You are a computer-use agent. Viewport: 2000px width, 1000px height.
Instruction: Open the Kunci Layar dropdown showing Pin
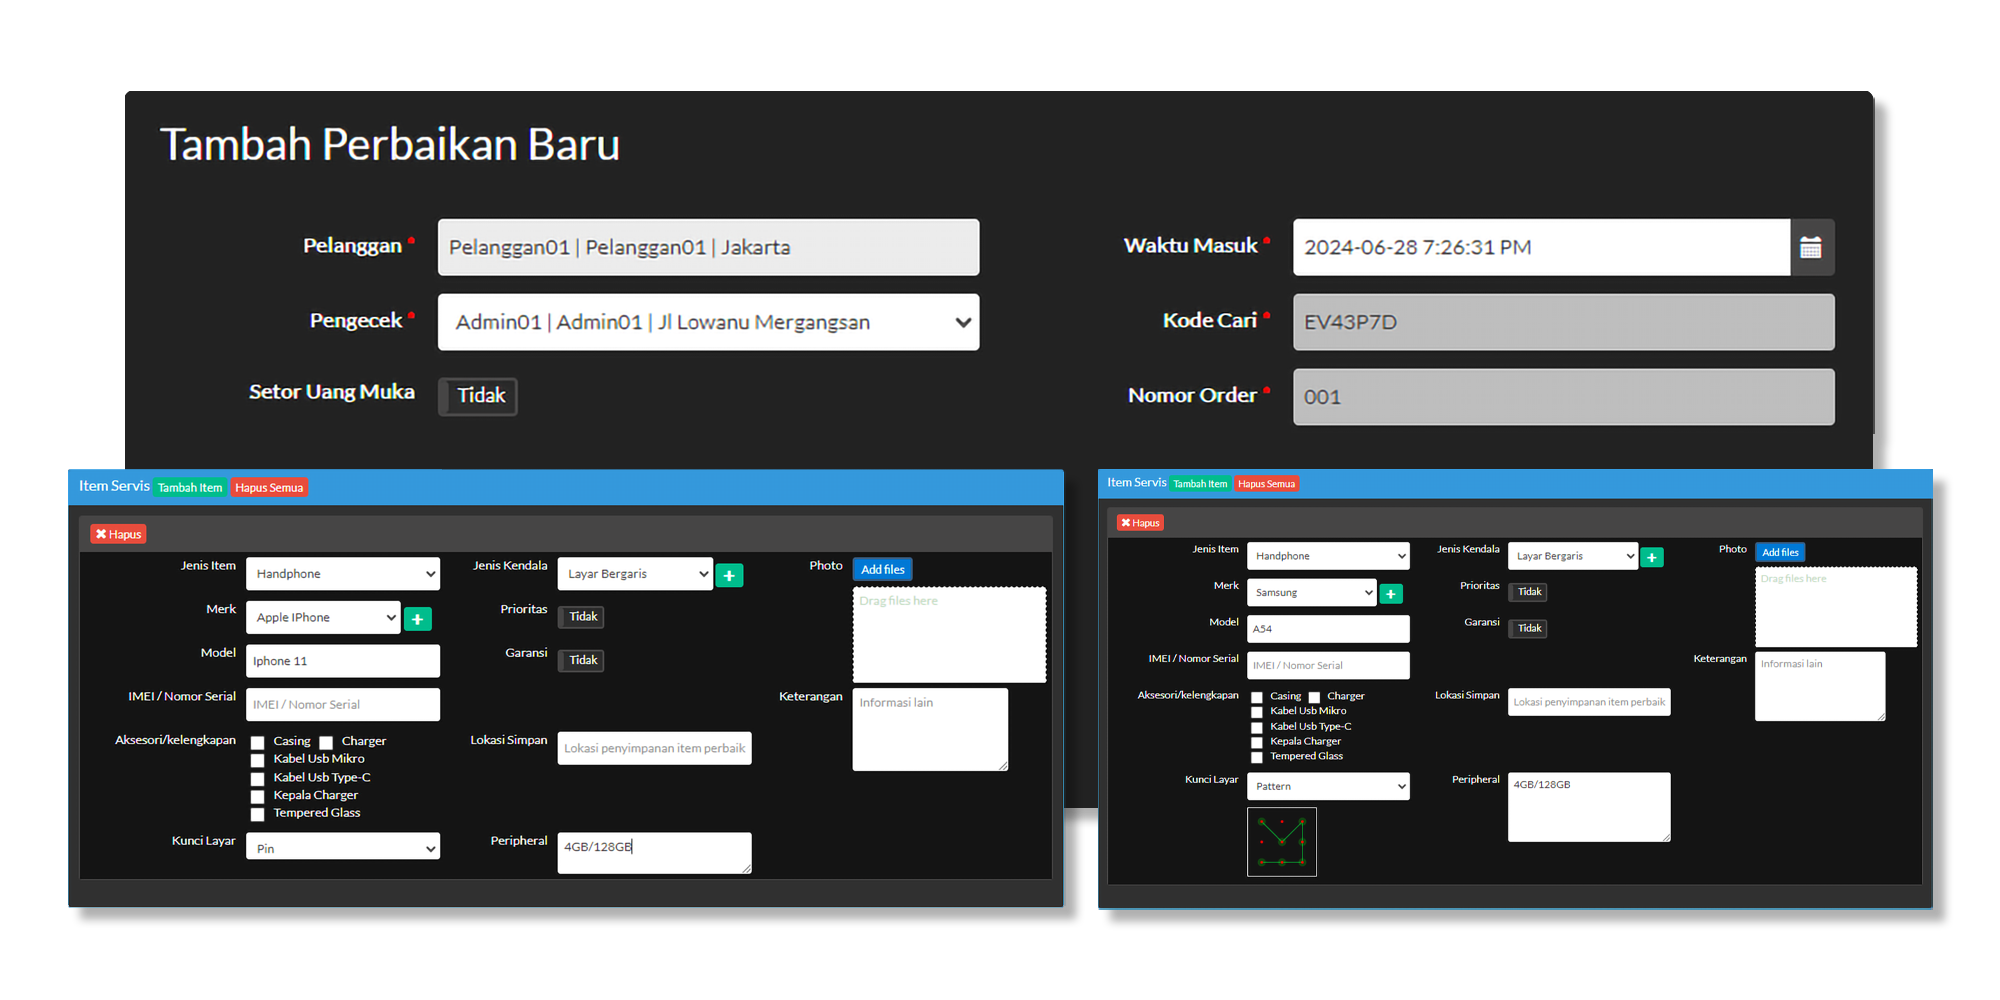tap(343, 847)
